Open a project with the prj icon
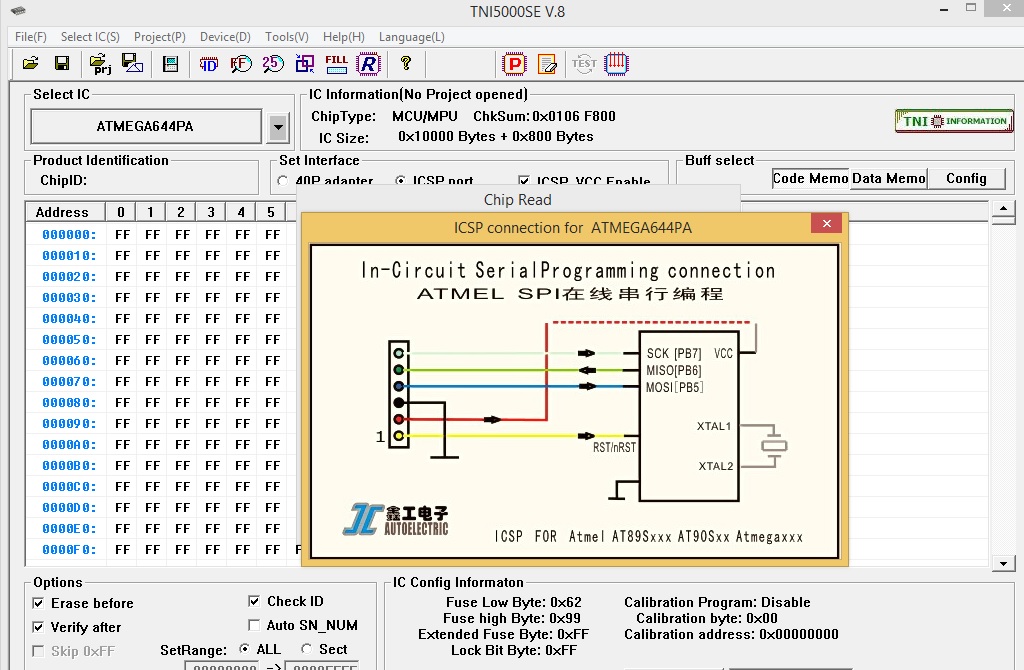Viewport: 1024px width, 670px height. click(100, 63)
